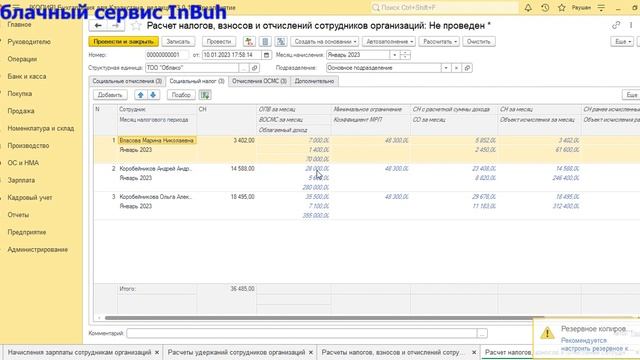Close the Начисления зарплаты сотрудникам организаций tab
This screenshot has width=640, height=360.
coord(157,352)
